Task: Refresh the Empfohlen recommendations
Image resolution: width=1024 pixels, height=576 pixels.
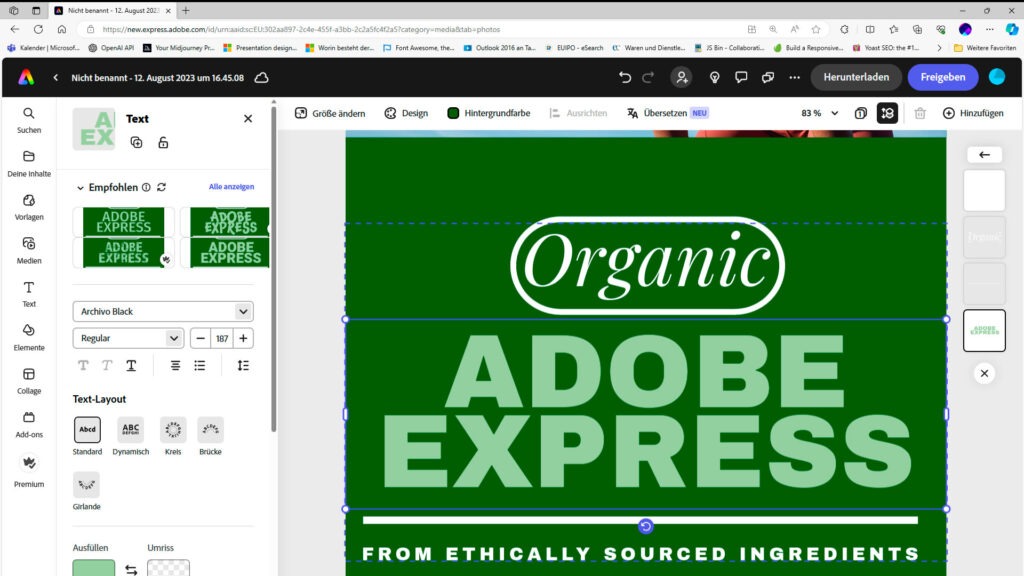Action: click(x=161, y=187)
